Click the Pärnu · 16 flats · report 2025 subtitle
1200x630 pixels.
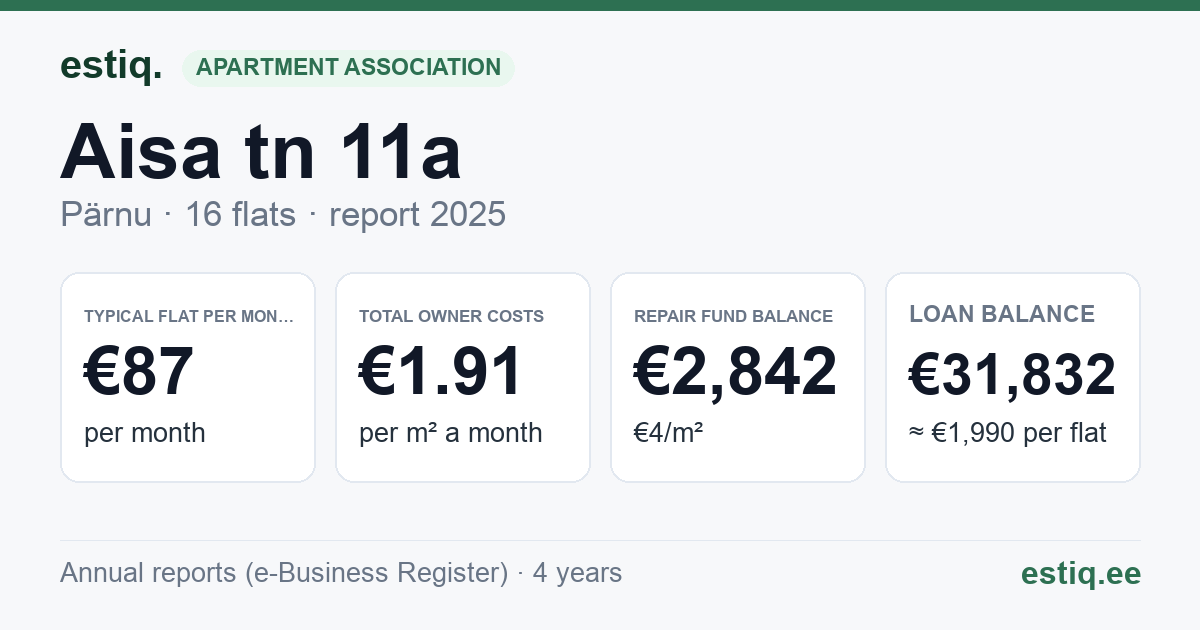tap(283, 215)
